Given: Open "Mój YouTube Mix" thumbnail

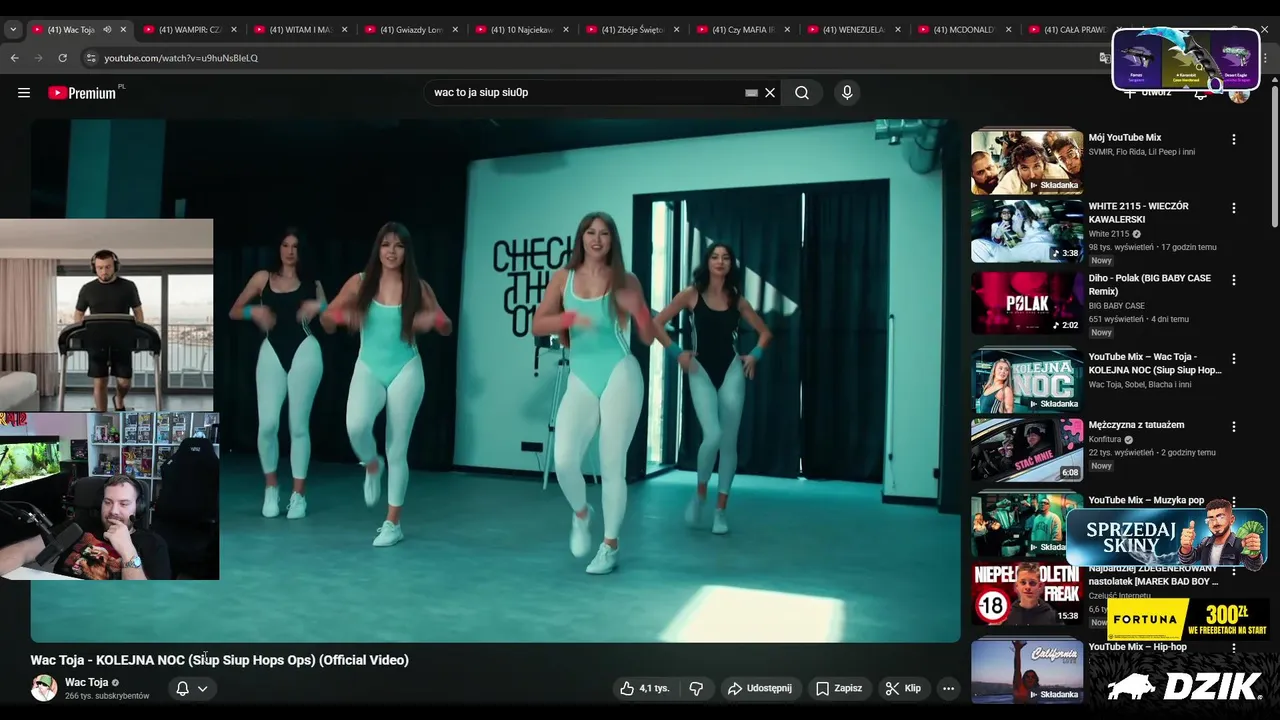Looking at the screenshot, I should pos(1026,162).
